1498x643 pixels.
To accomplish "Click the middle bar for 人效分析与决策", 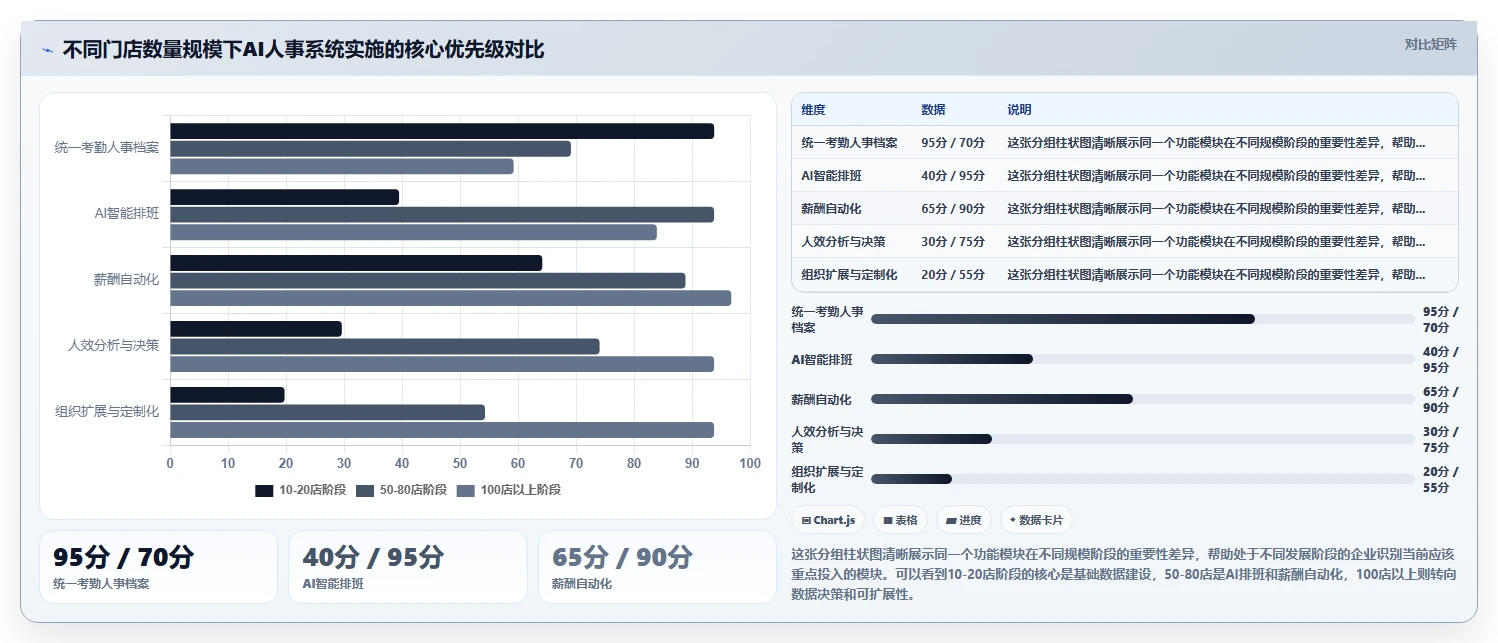I will pos(385,346).
